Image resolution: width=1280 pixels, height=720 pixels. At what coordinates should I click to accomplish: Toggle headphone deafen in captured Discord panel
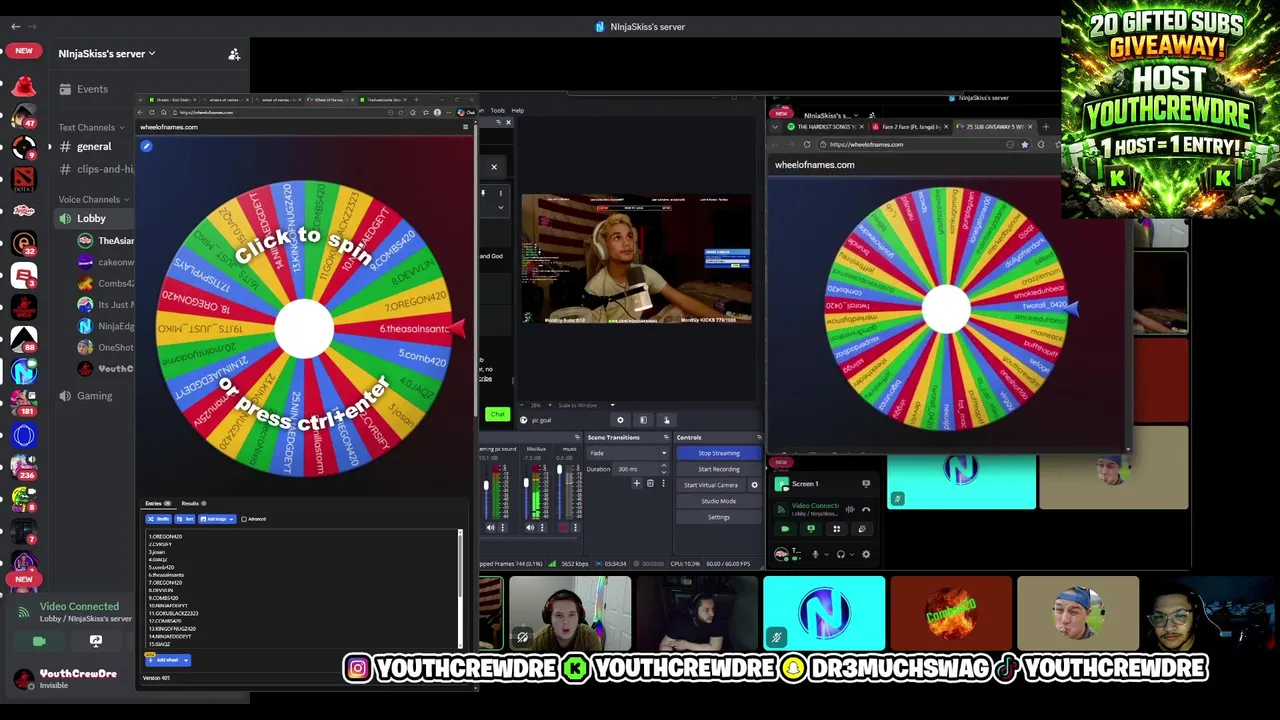[841, 554]
